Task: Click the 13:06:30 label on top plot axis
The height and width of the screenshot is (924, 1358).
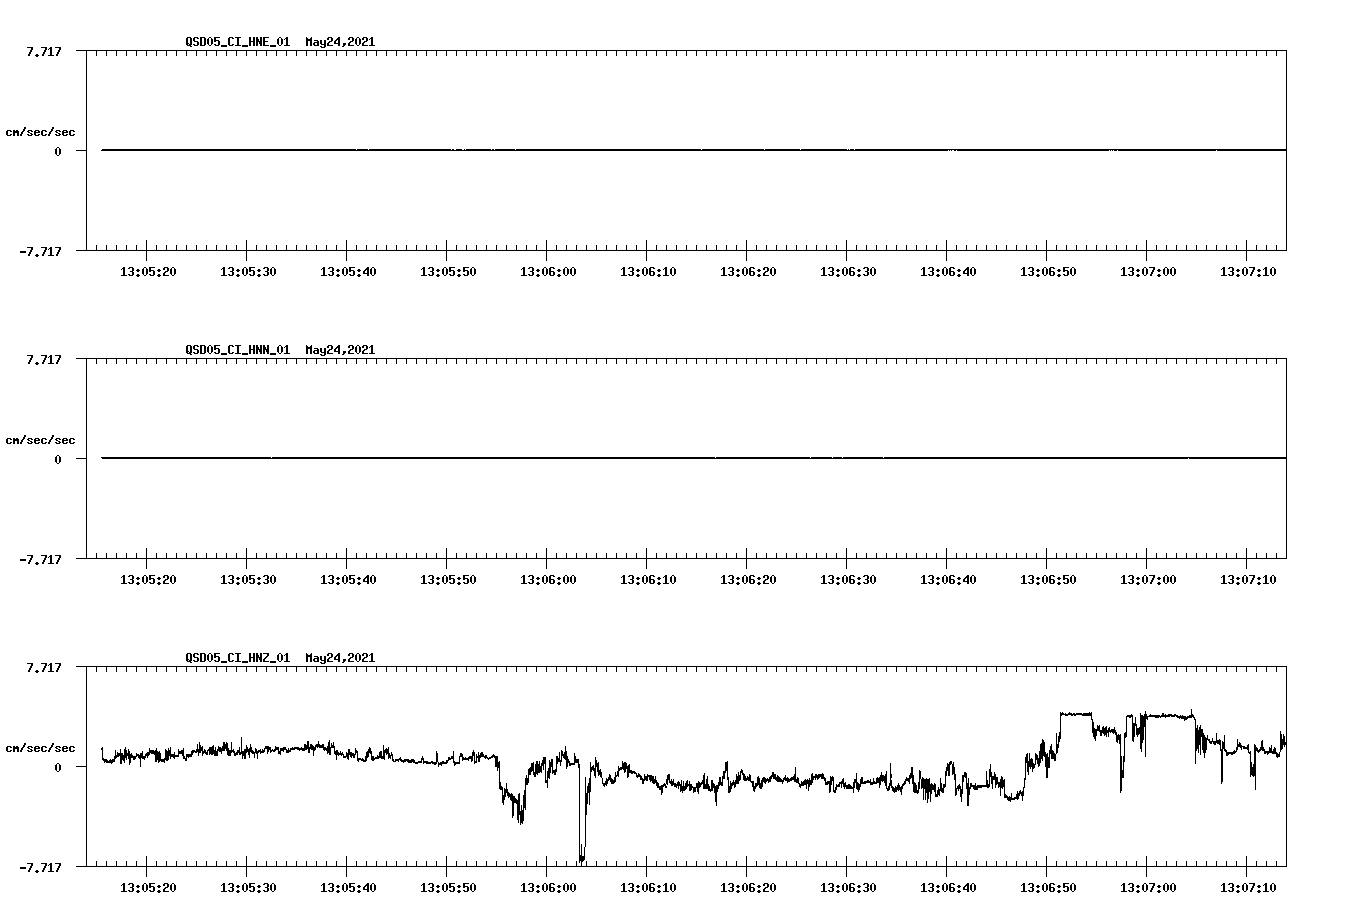Action: pos(848,270)
